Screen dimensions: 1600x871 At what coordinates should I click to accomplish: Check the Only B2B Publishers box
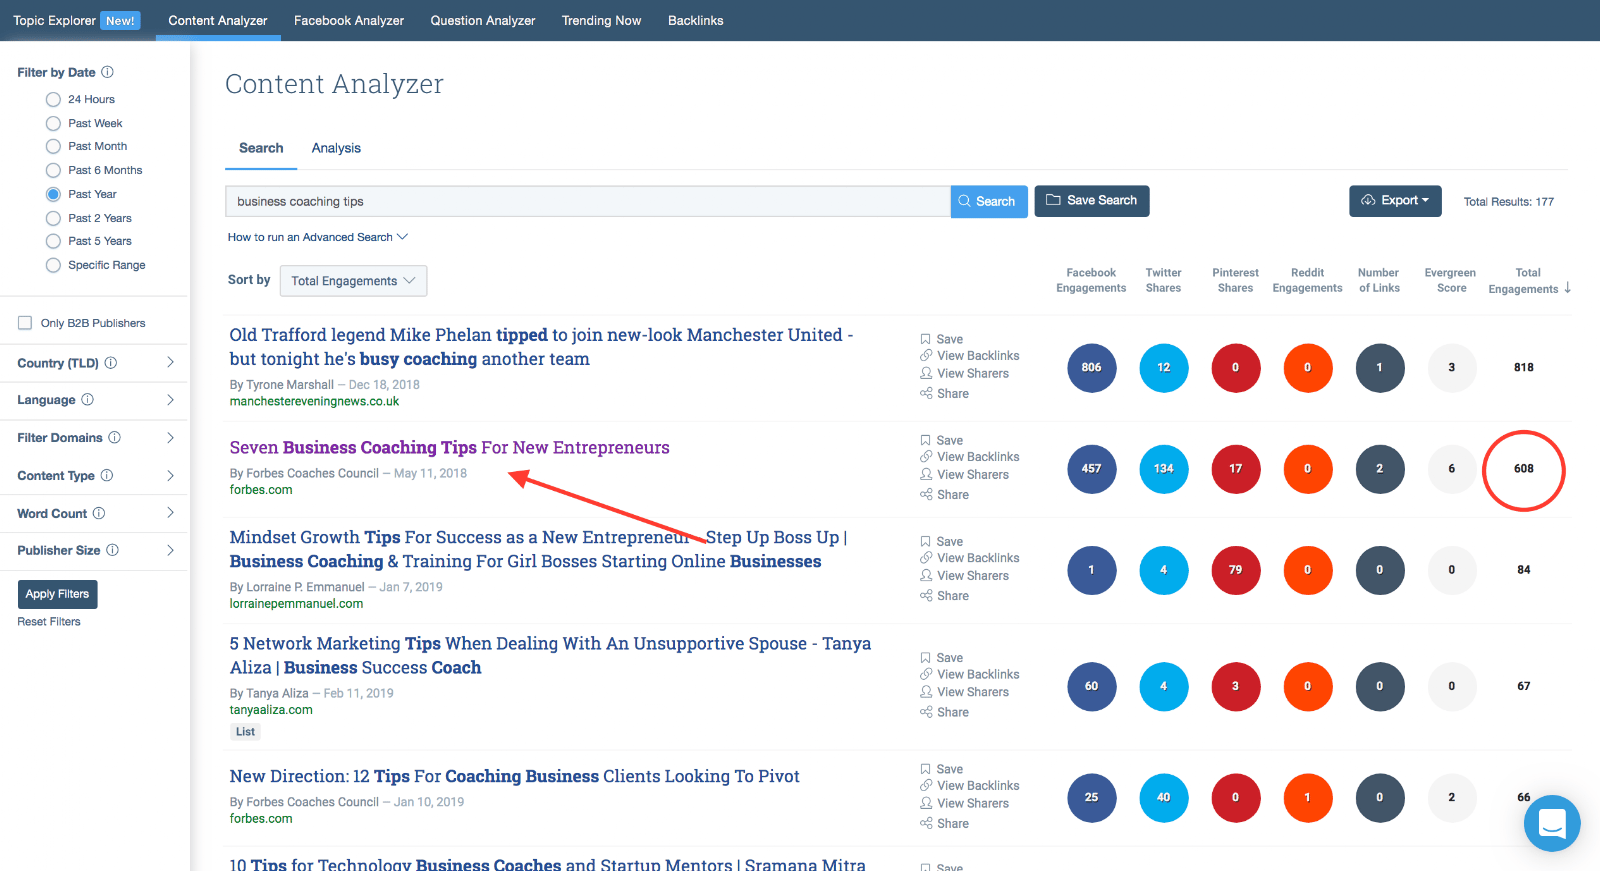(25, 323)
